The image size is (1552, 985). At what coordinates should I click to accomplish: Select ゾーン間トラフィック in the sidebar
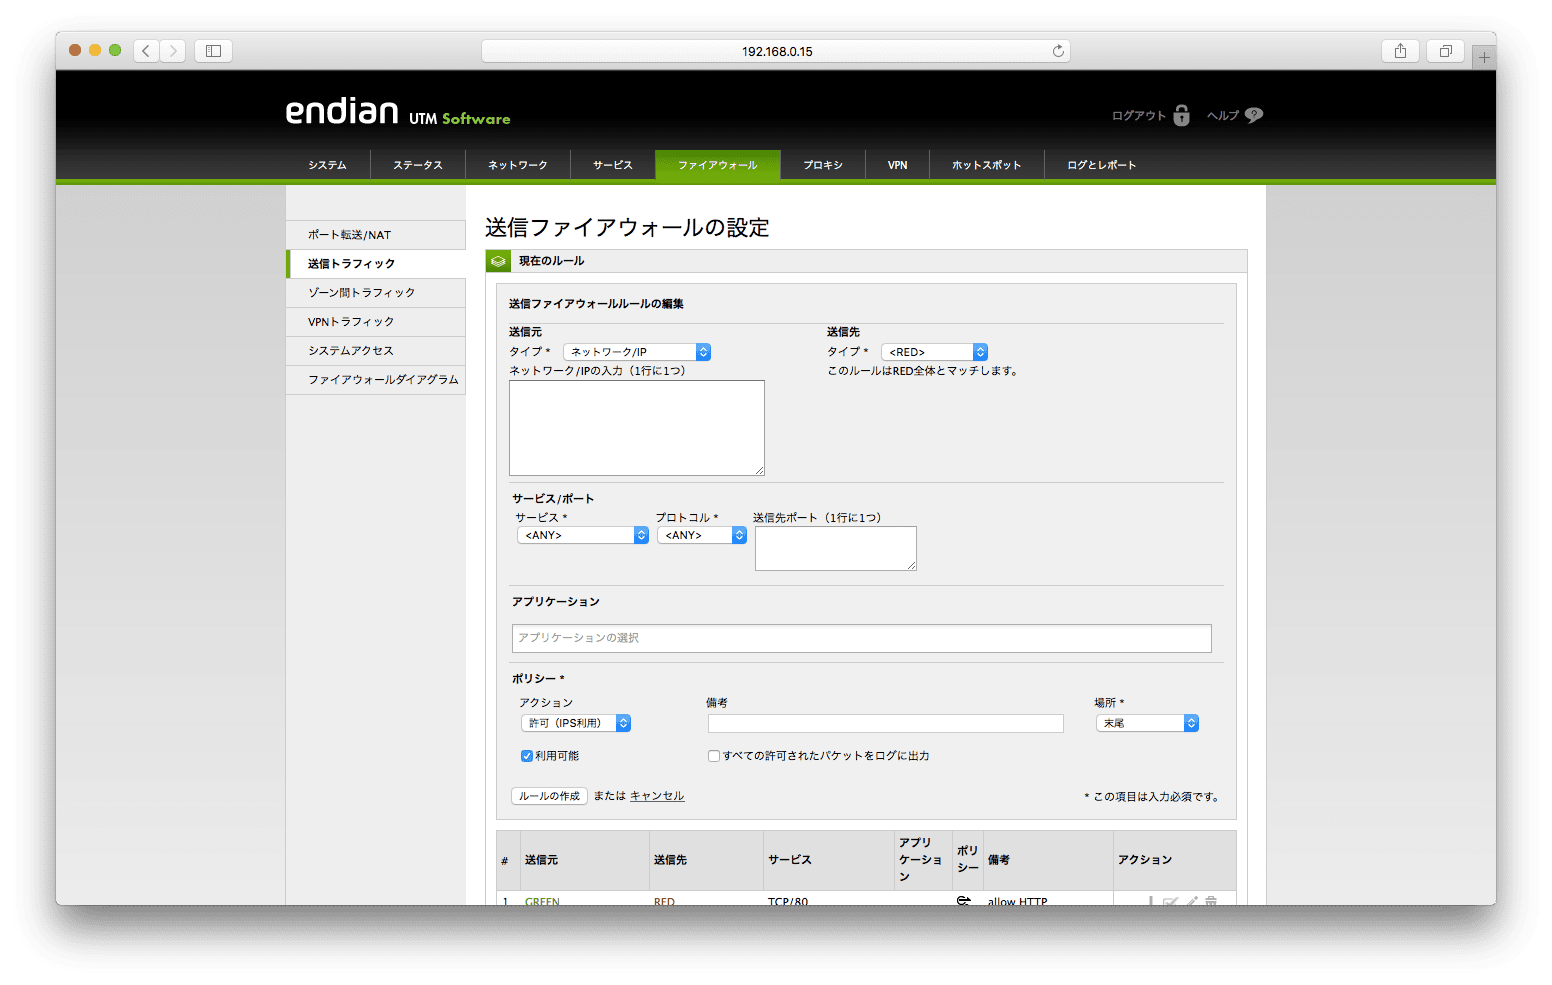tap(376, 293)
